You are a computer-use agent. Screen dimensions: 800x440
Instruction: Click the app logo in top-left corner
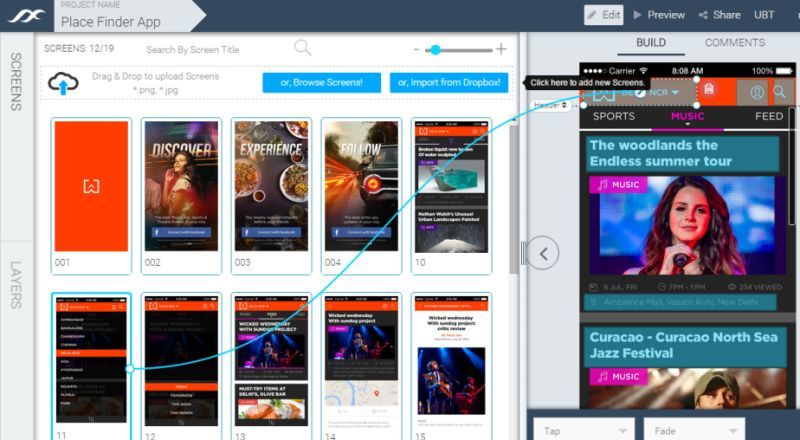click(x=26, y=15)
